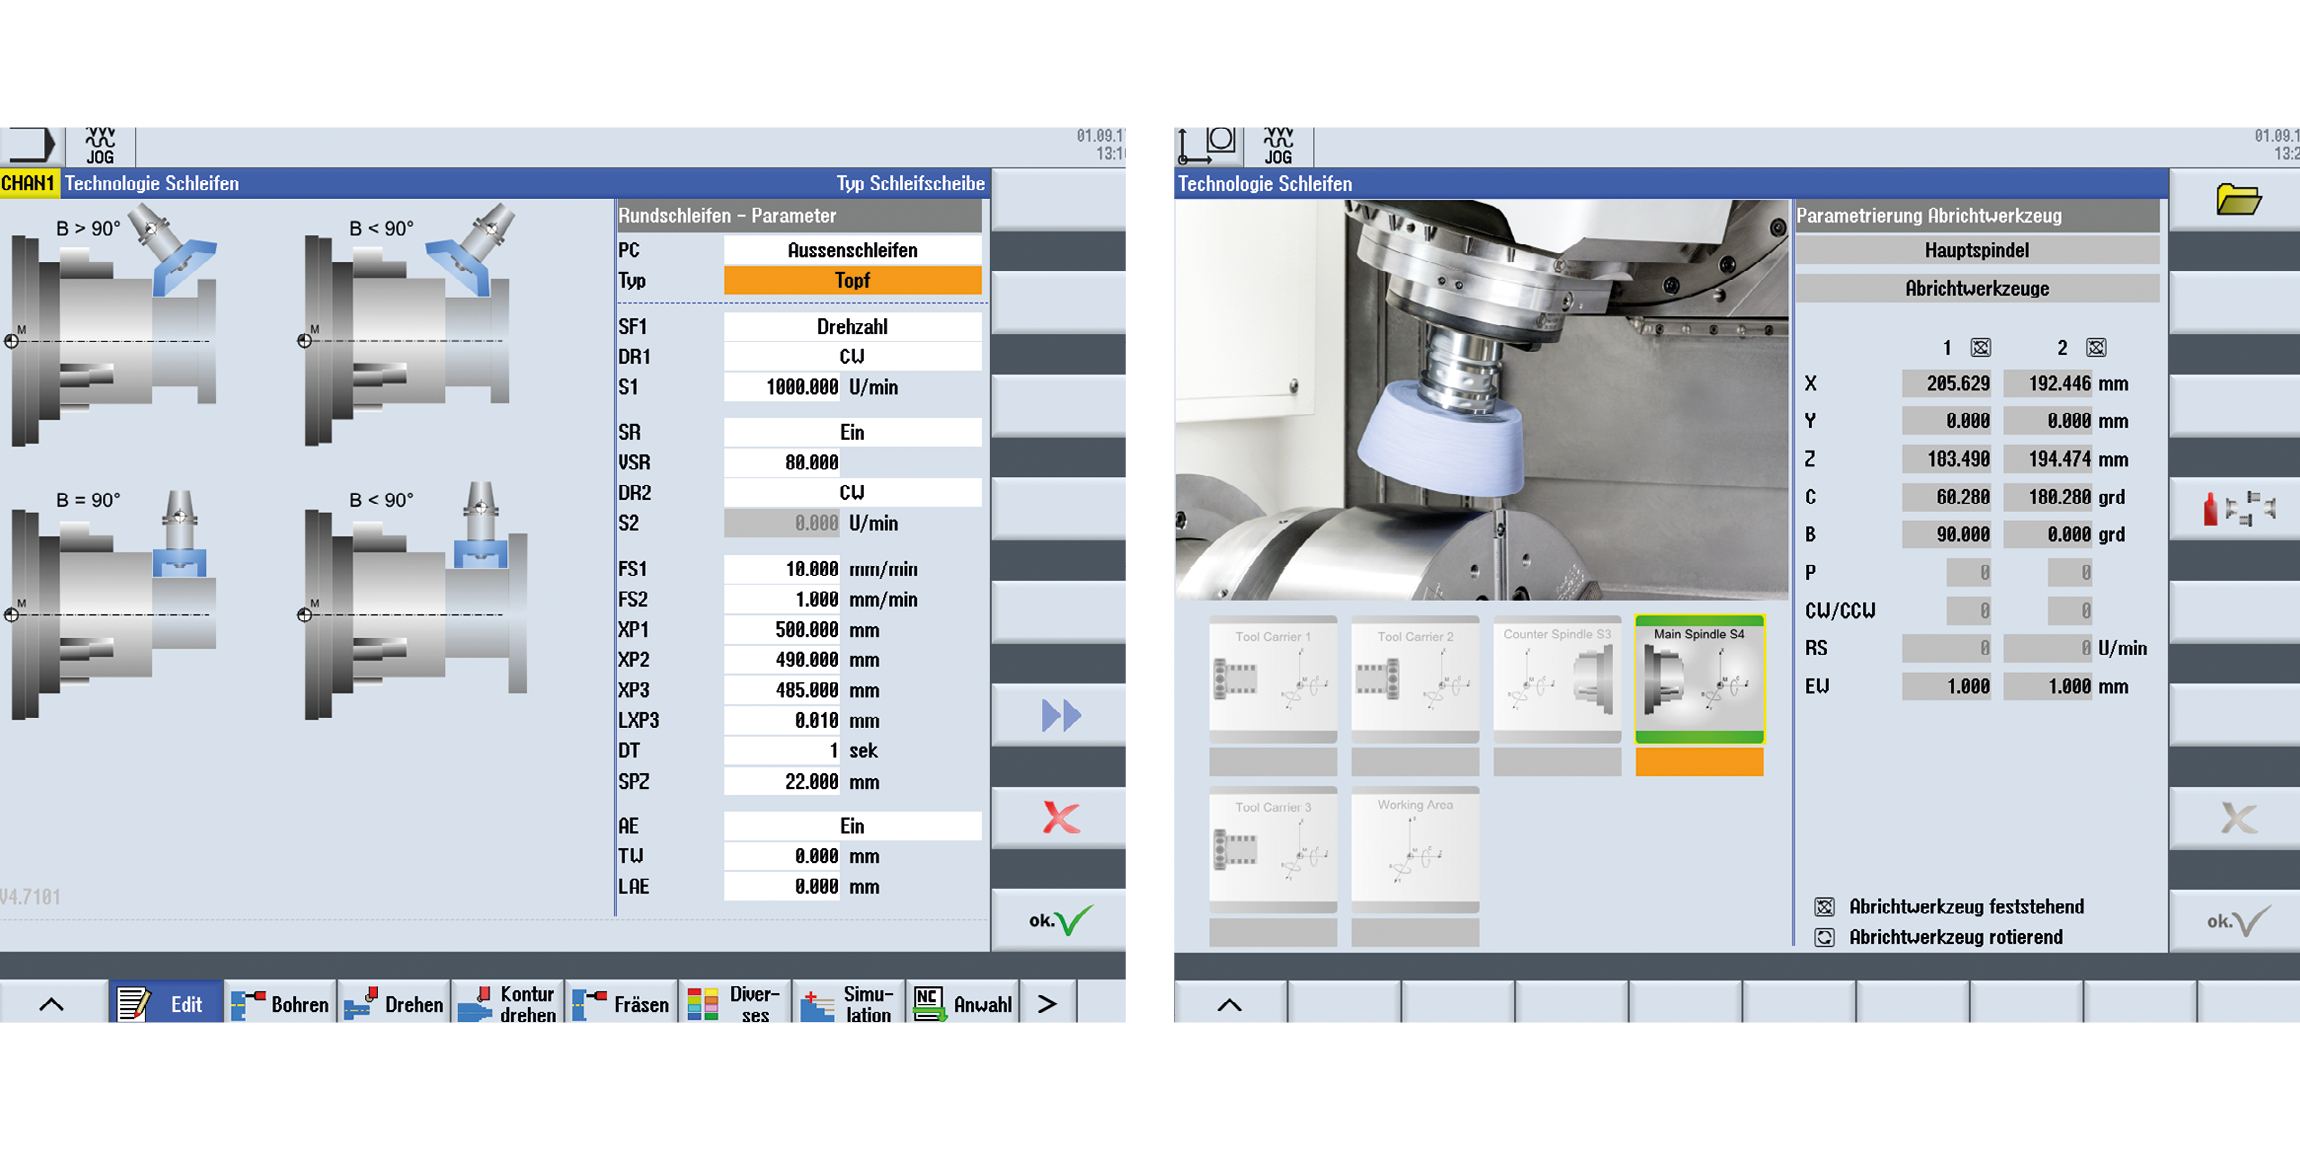Open the Drehen softkey

coord(394,1003)
